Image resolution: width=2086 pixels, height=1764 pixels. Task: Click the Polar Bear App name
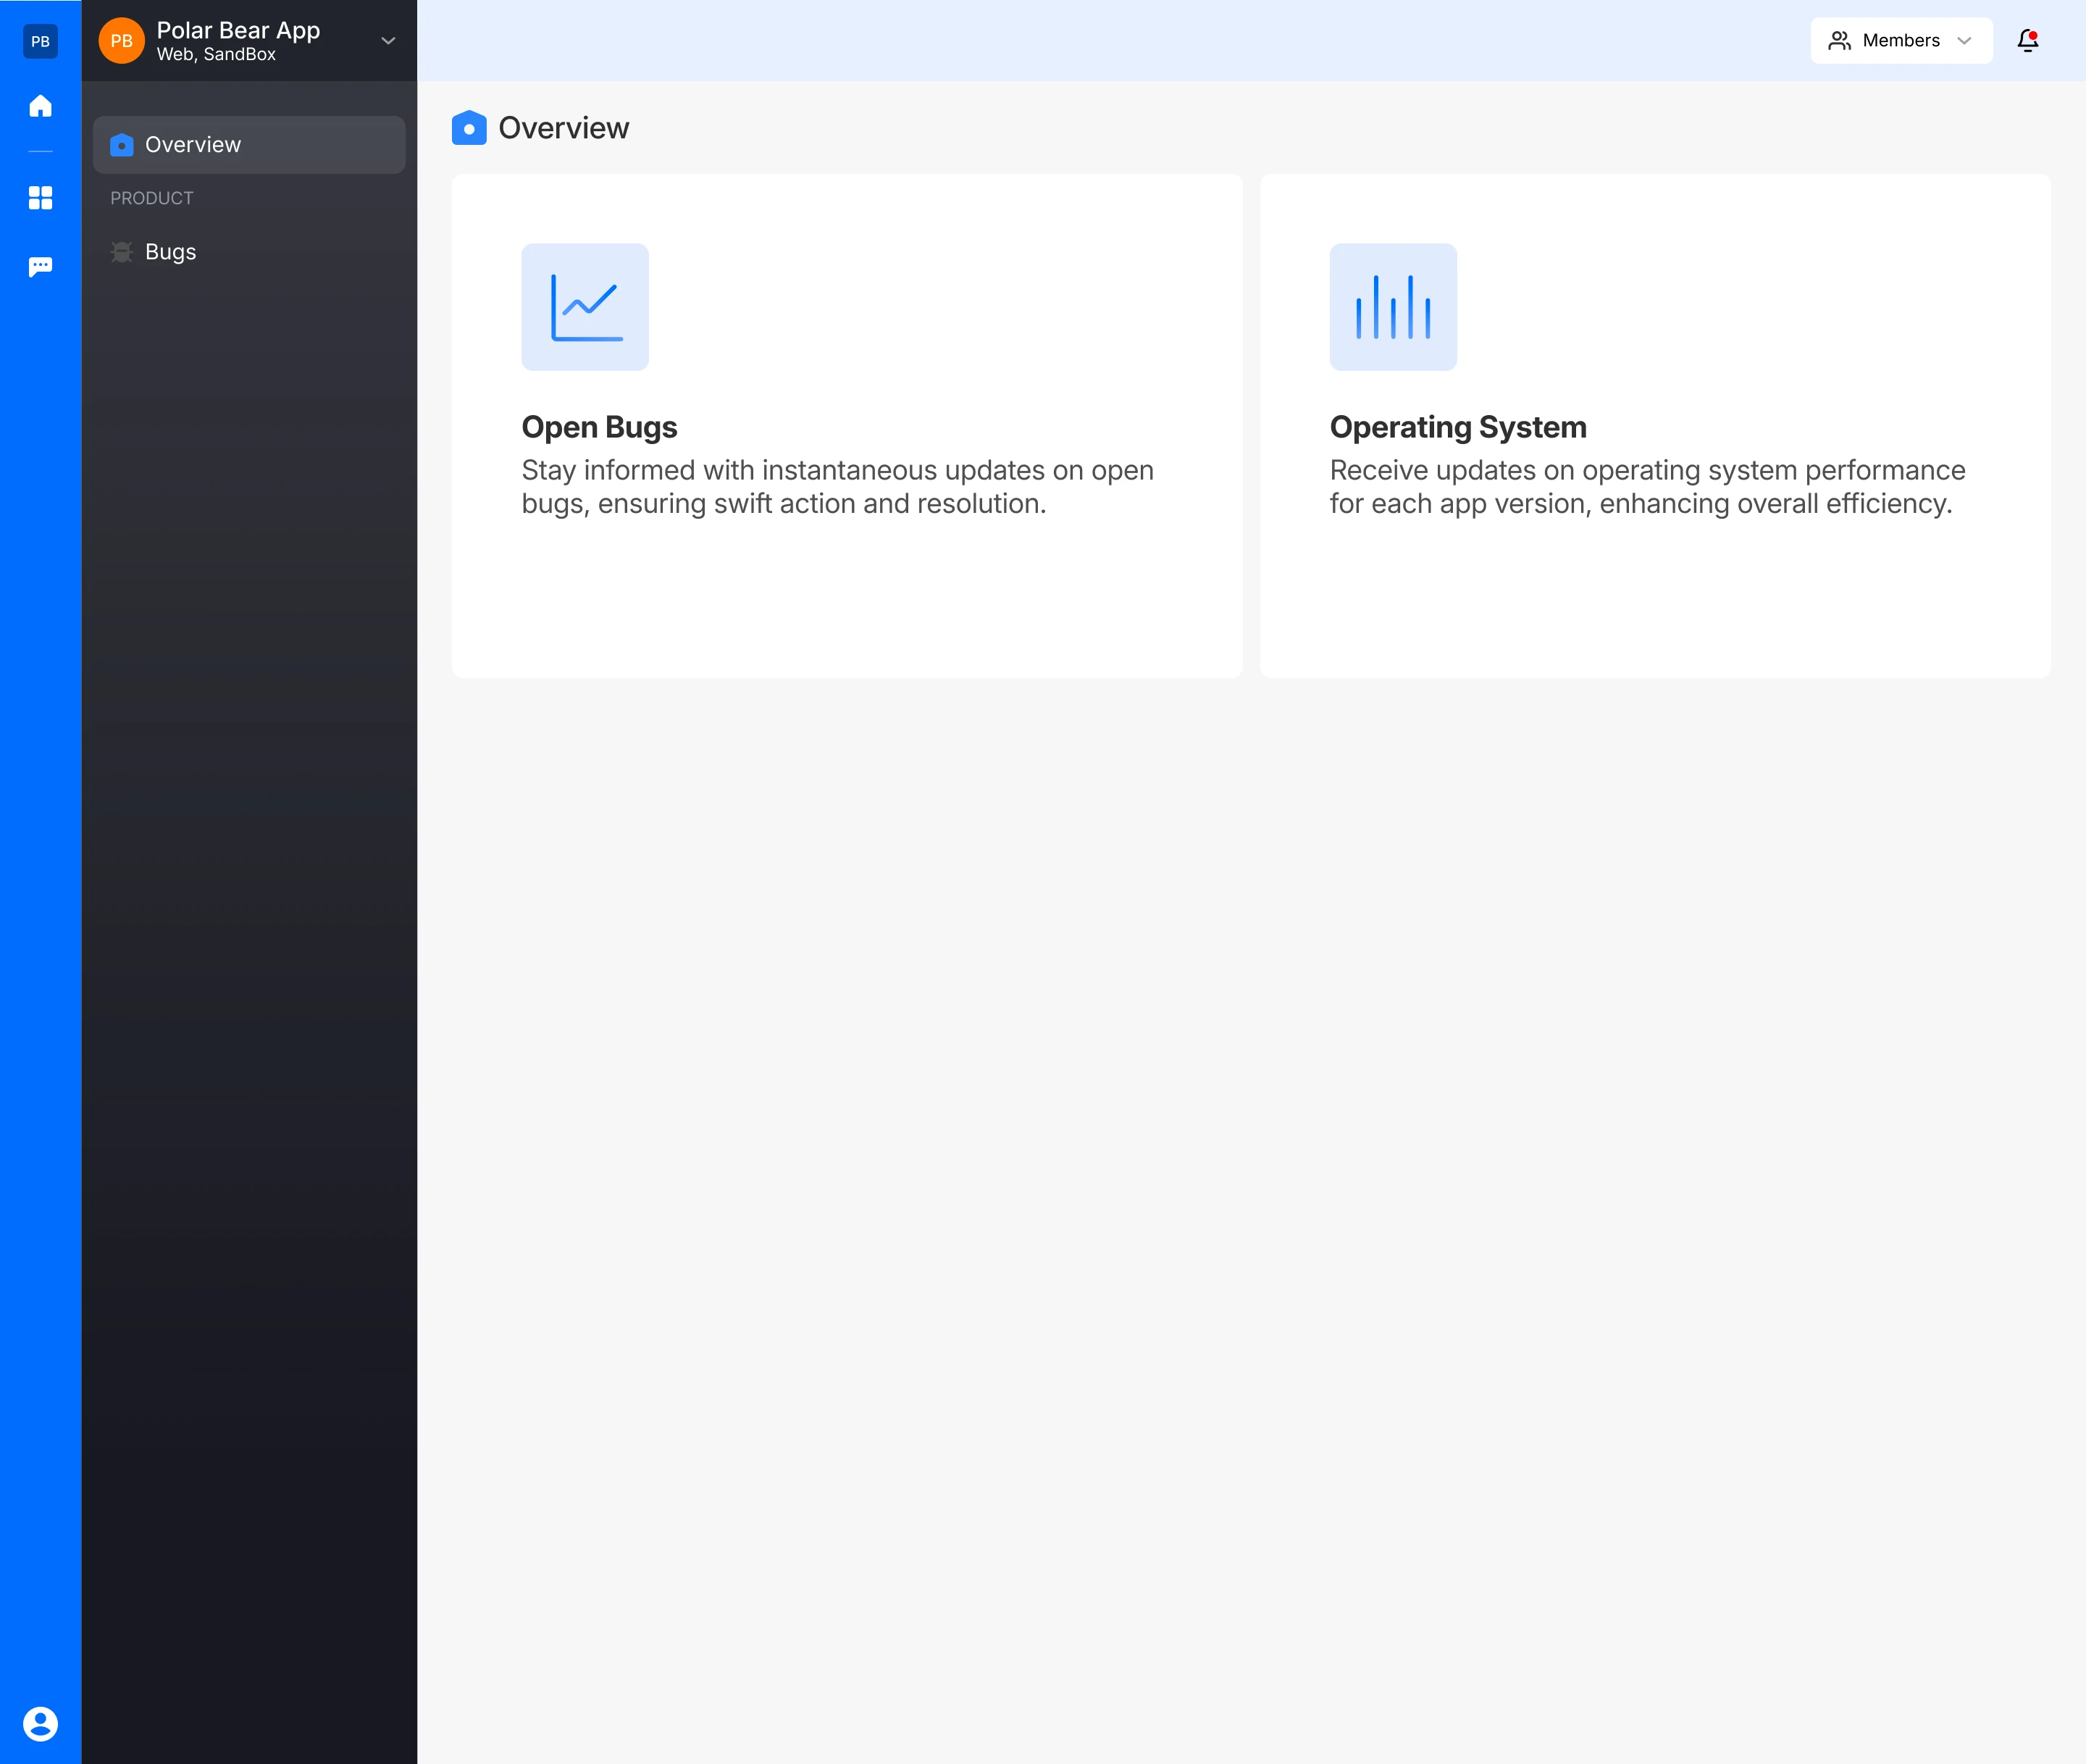pos(238,30)
